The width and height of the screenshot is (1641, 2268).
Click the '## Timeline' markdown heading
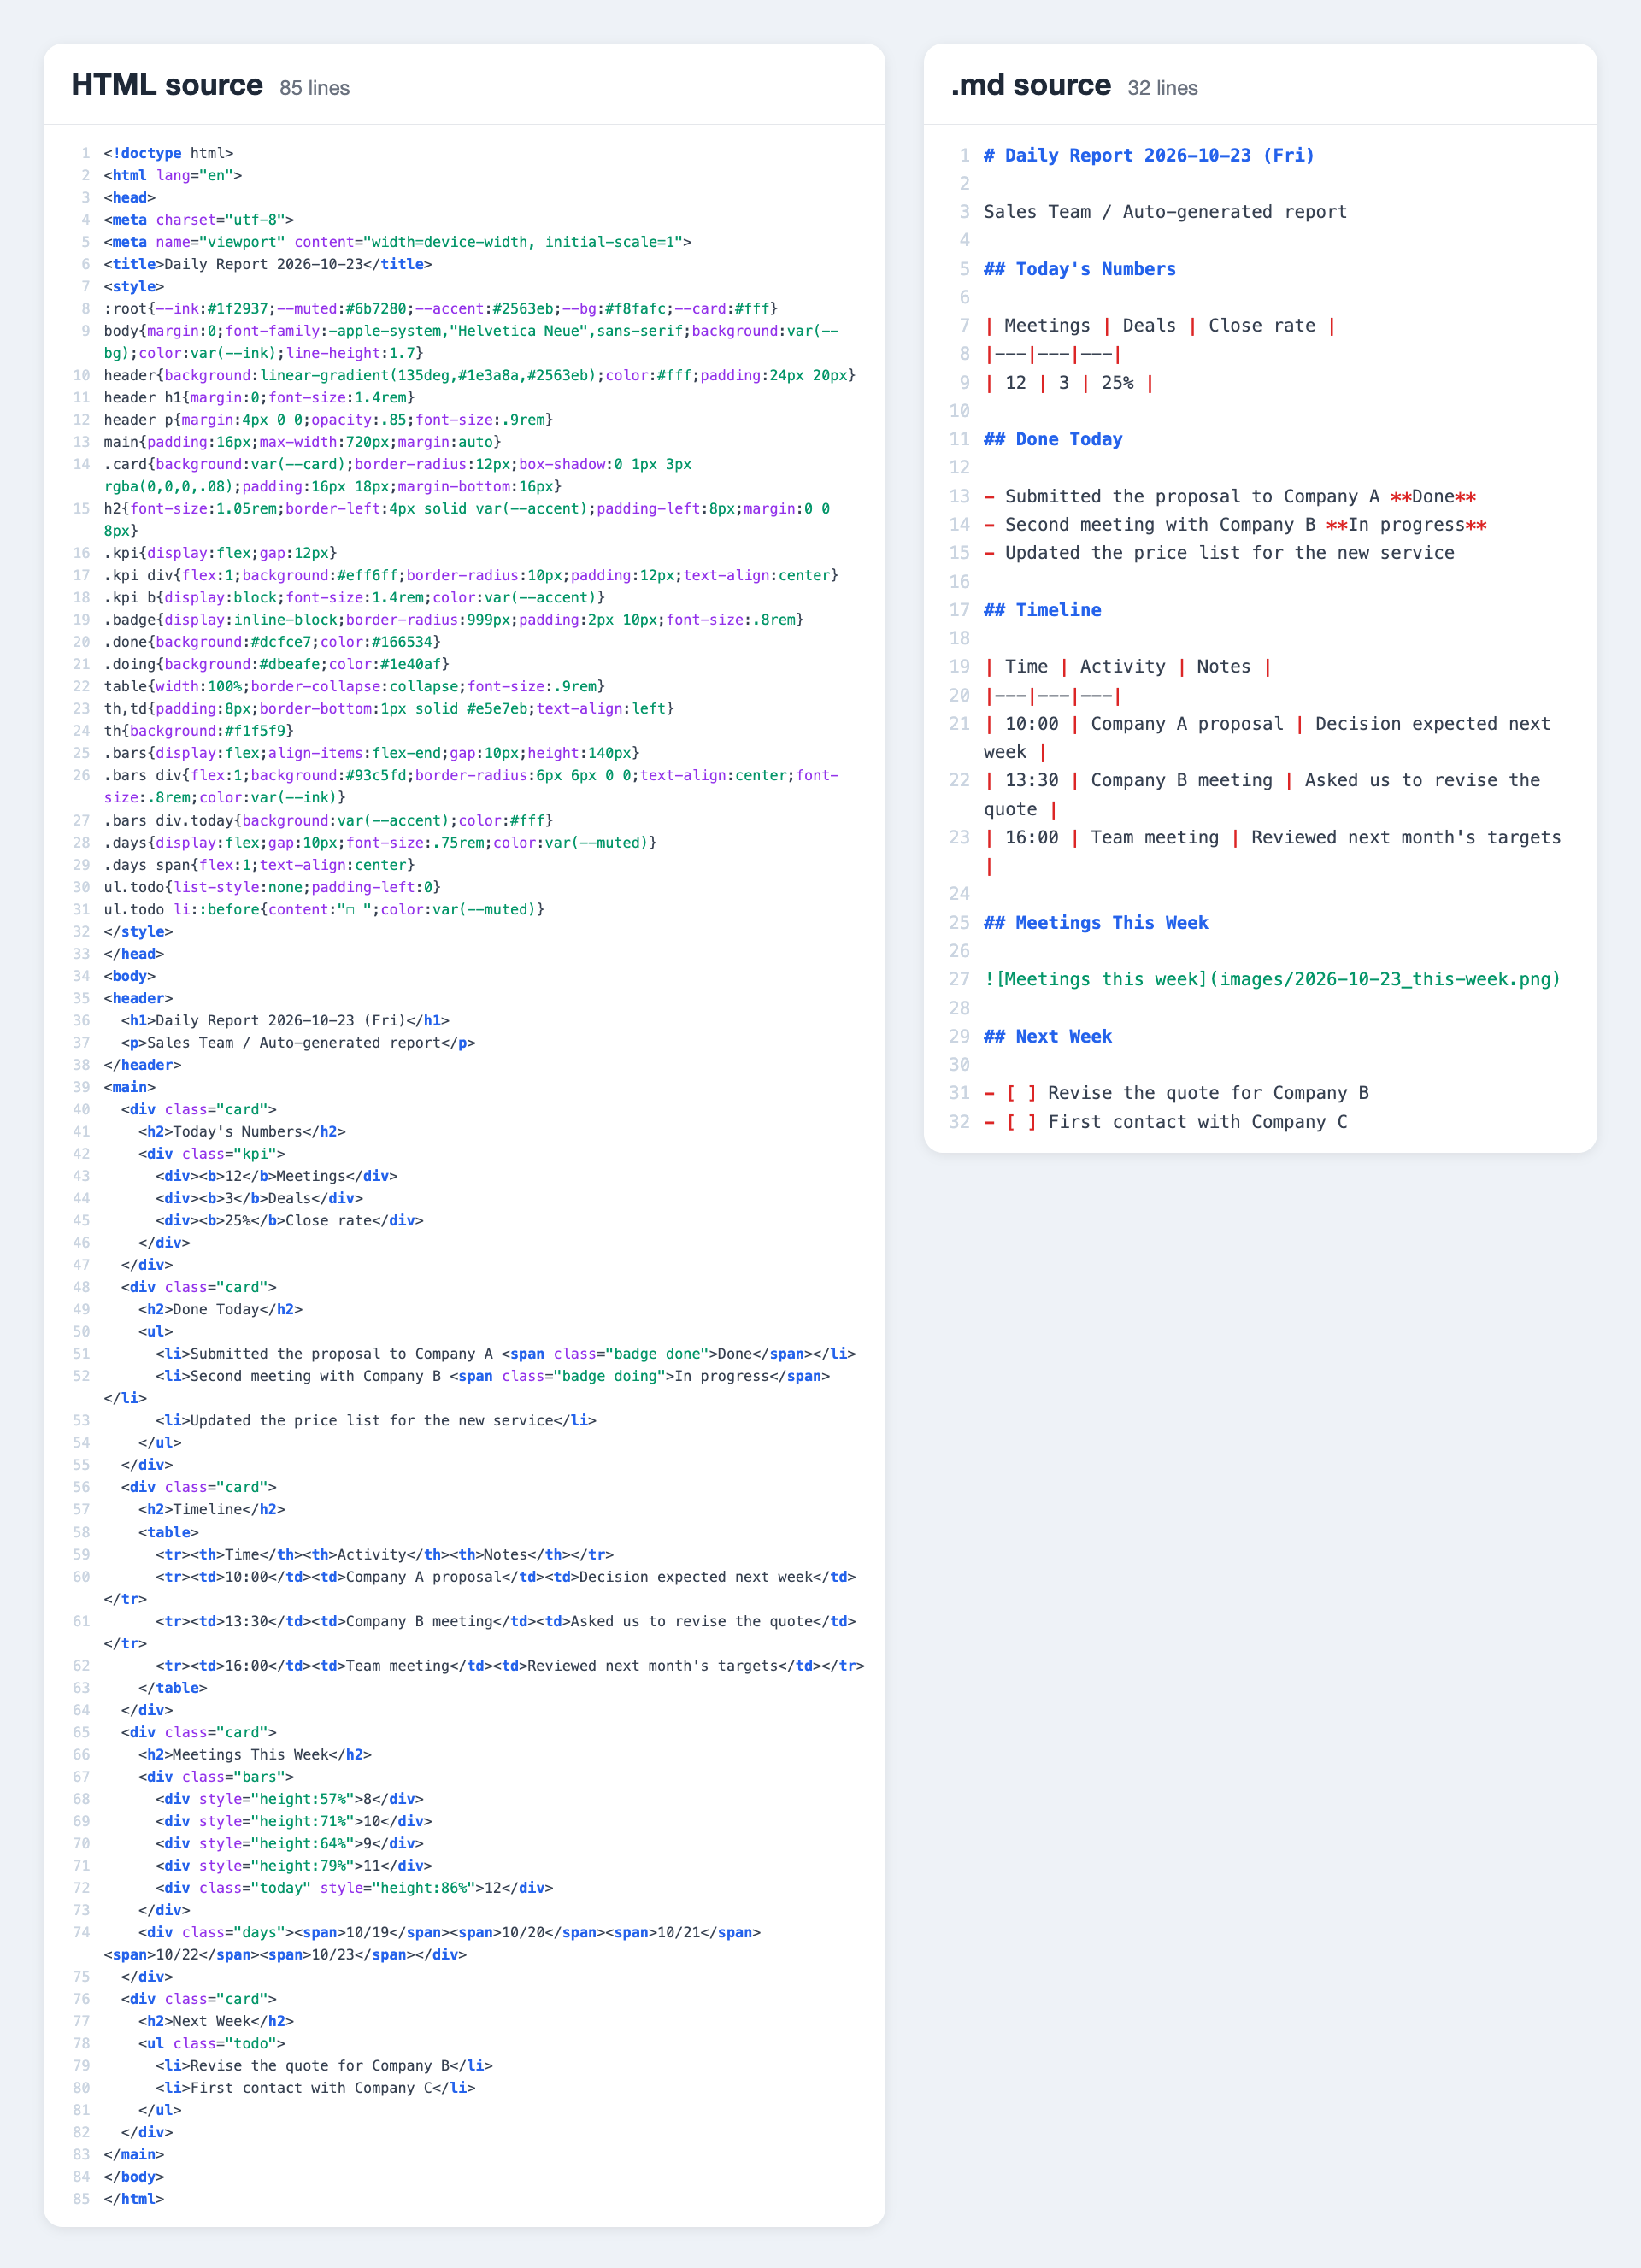(1042, 610)
